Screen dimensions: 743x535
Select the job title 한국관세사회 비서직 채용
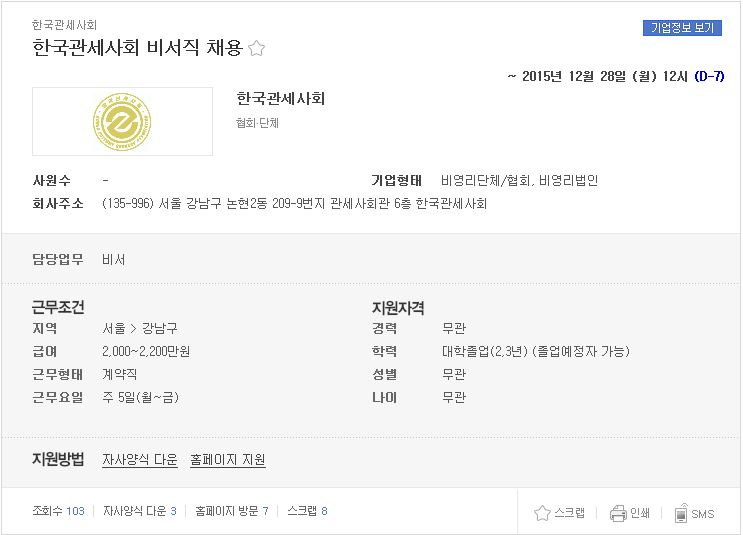tap(137, 47)
